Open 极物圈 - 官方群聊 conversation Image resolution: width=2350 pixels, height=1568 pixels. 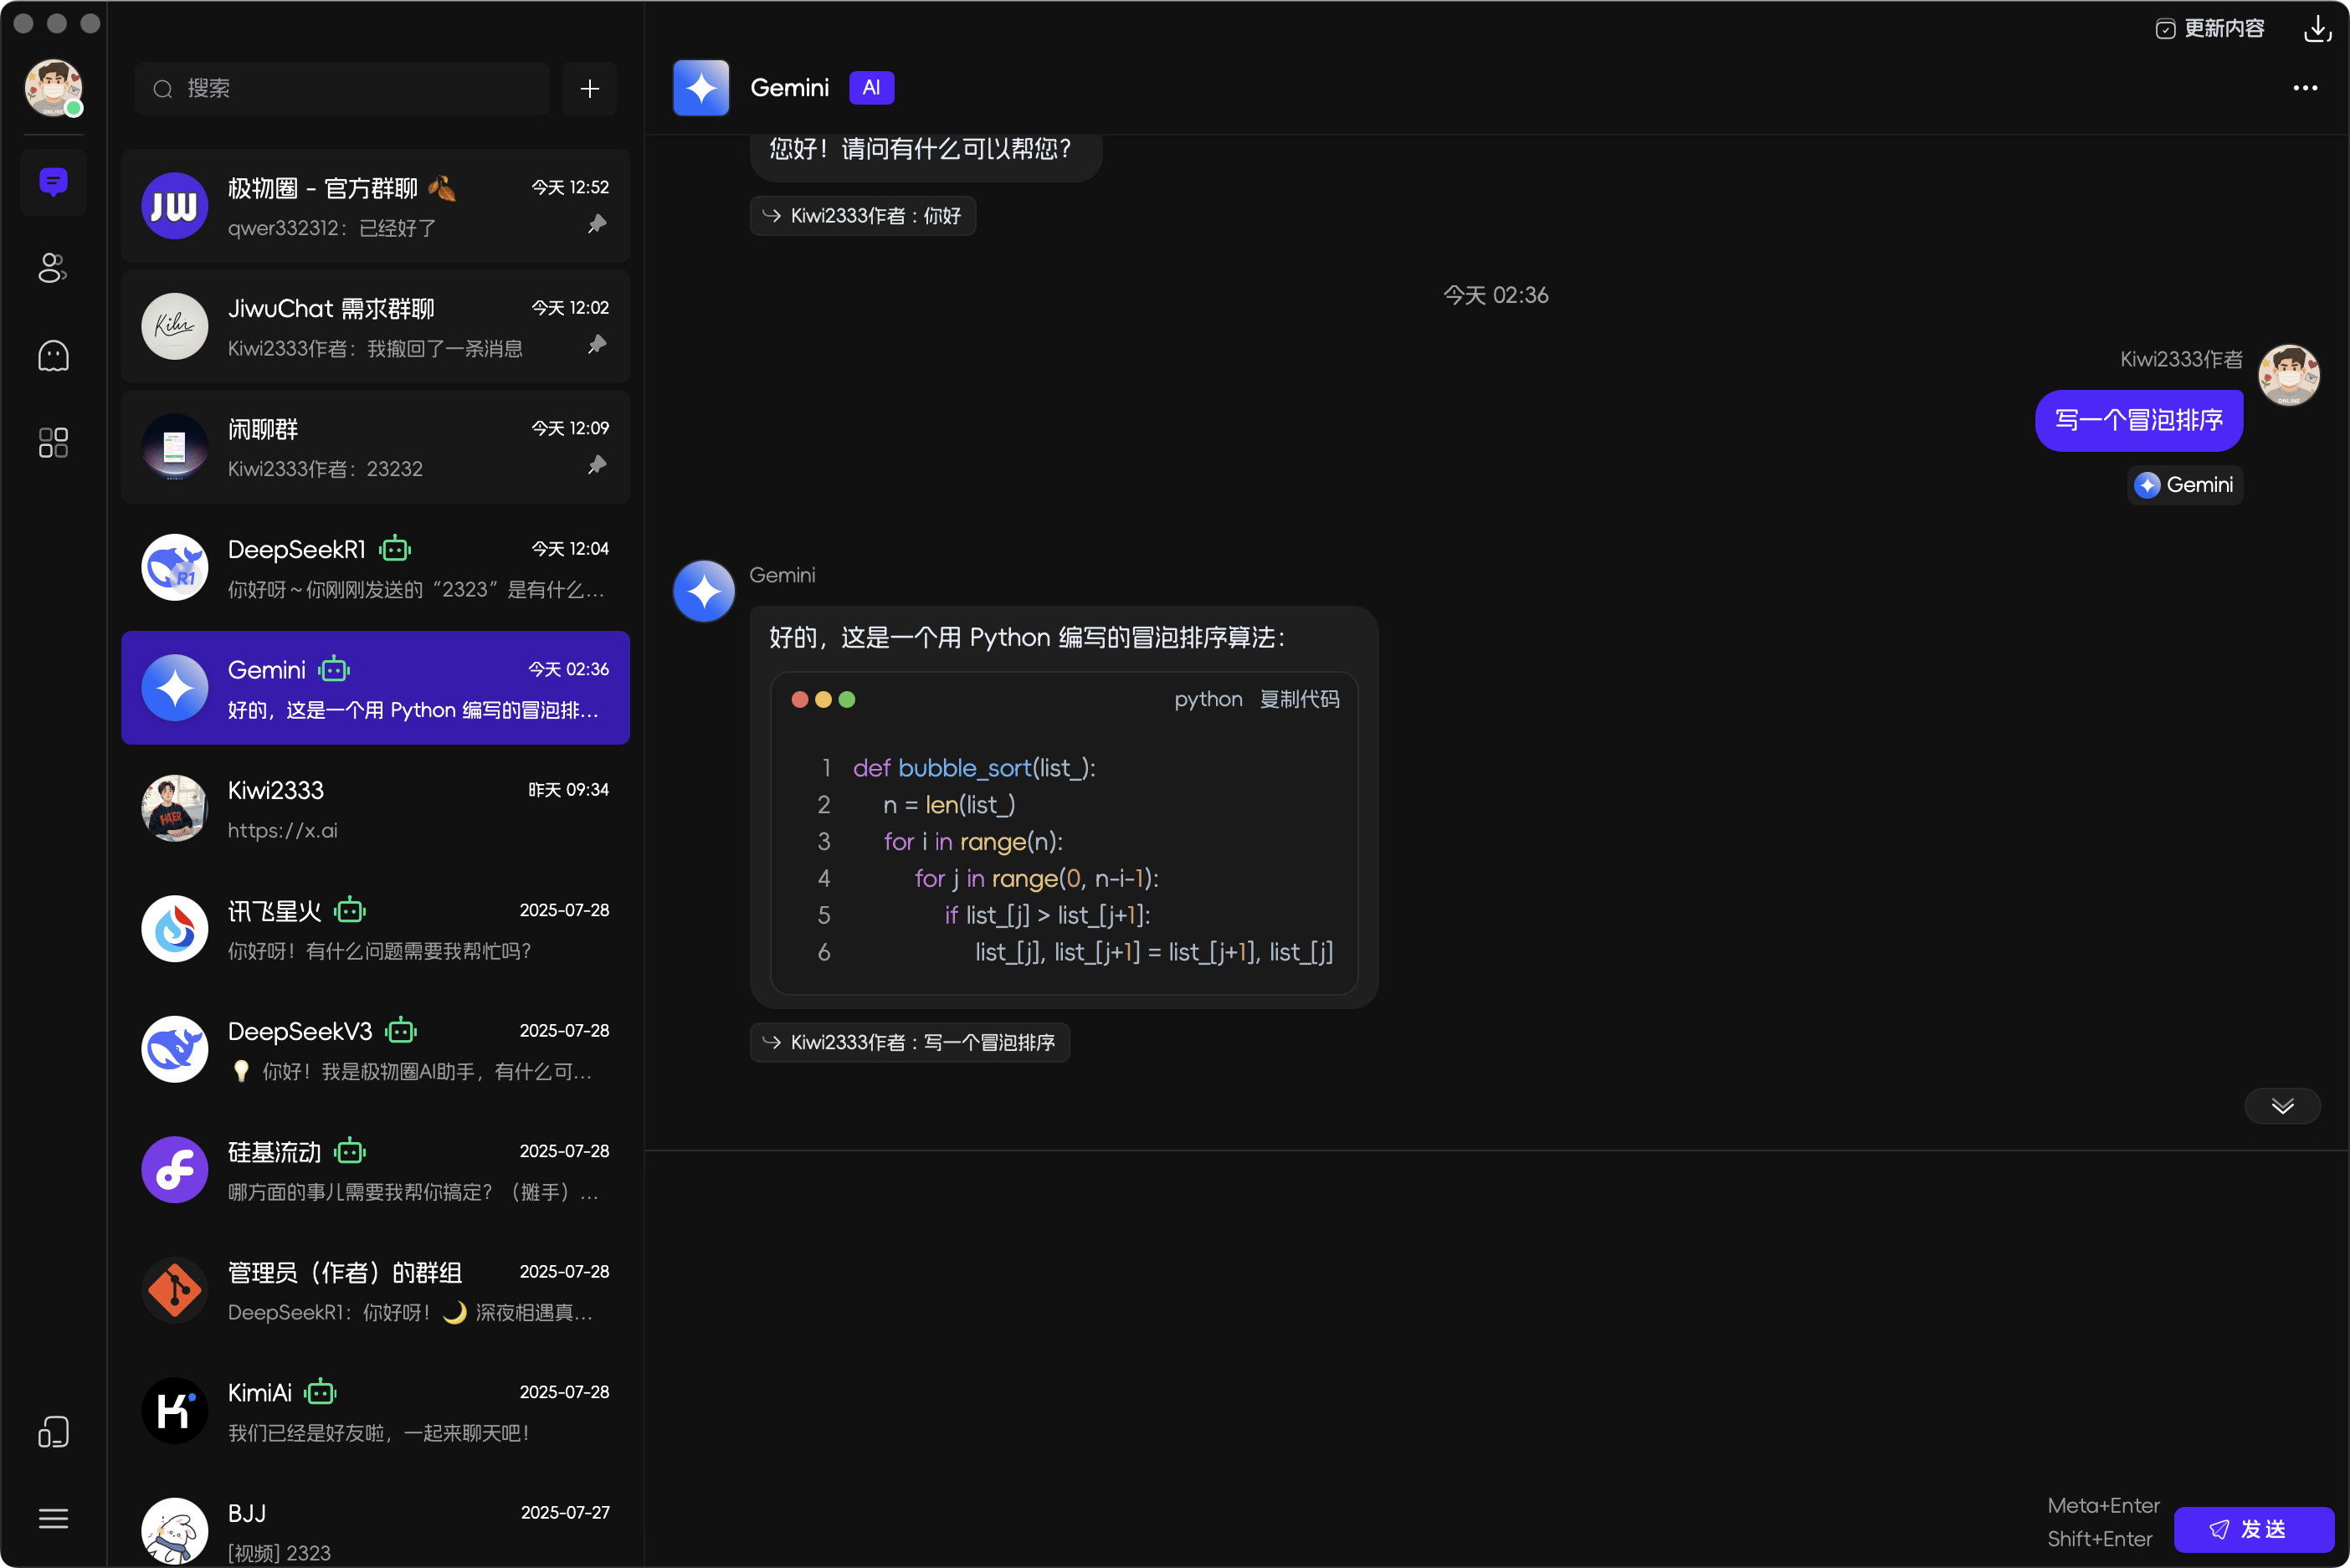pos(375,206)
